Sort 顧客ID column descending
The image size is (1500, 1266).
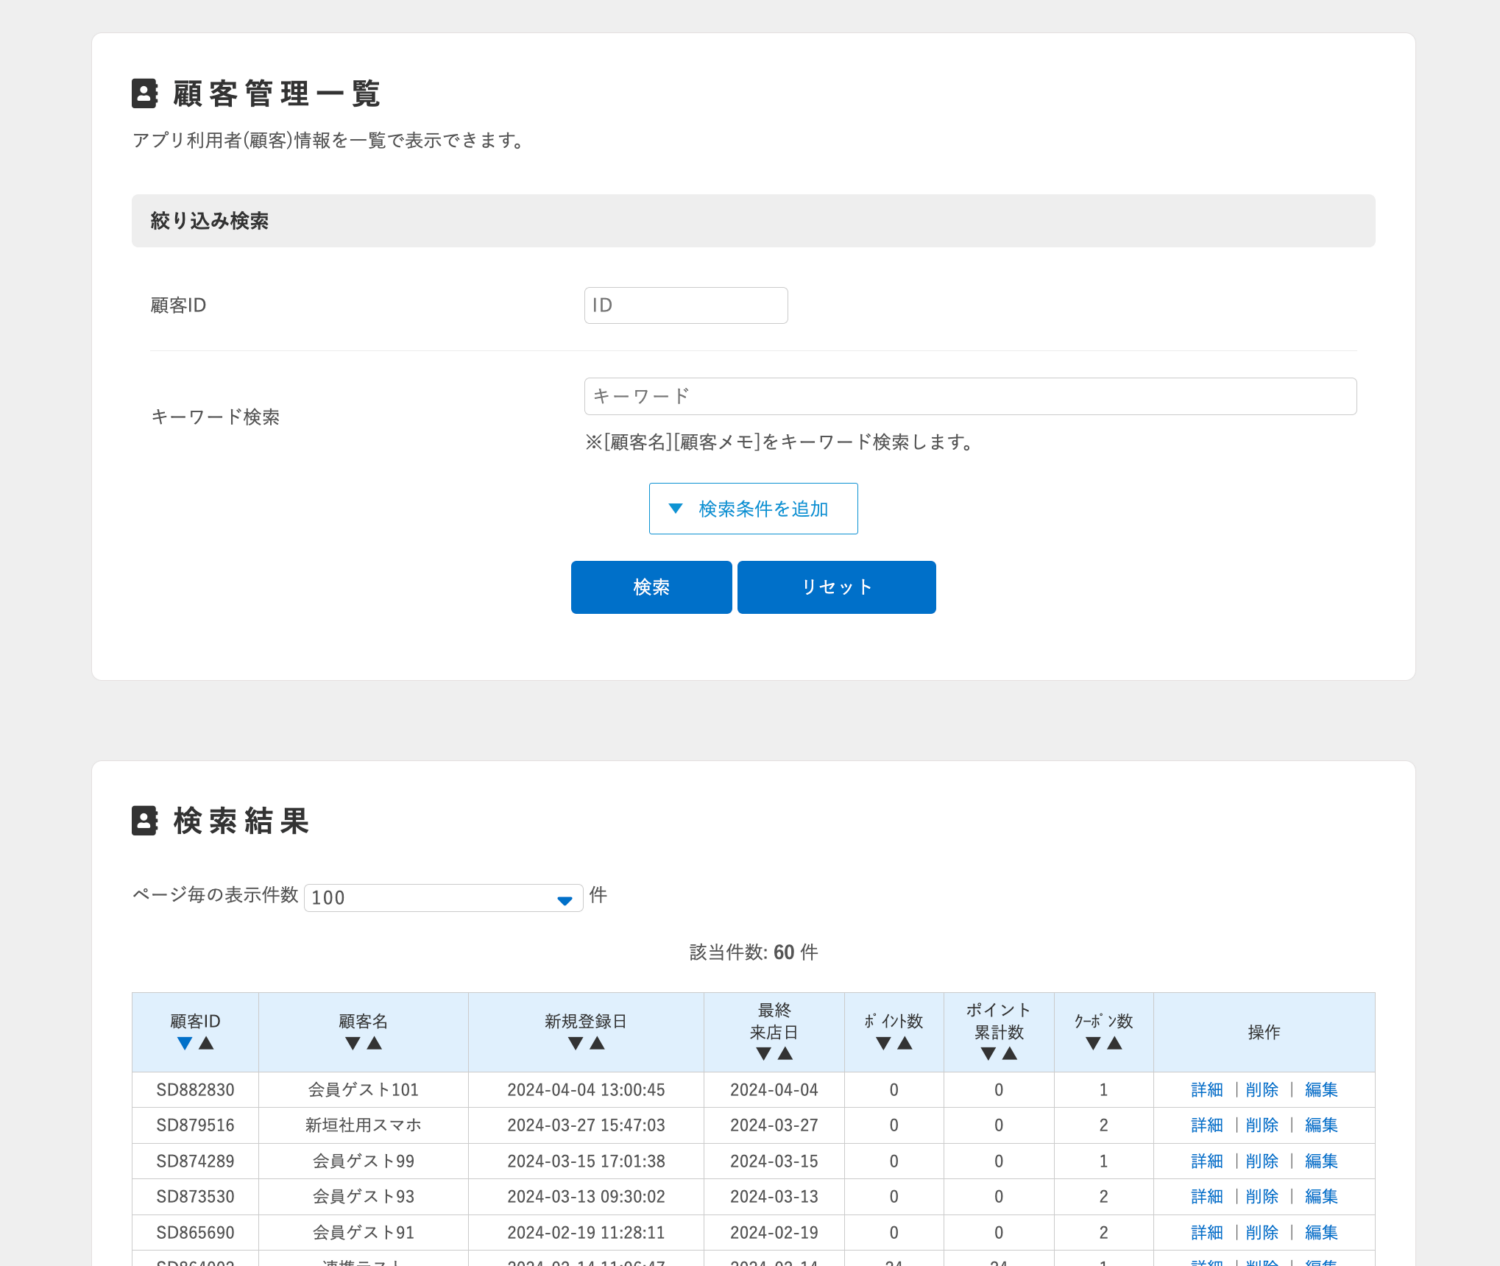185,1043
